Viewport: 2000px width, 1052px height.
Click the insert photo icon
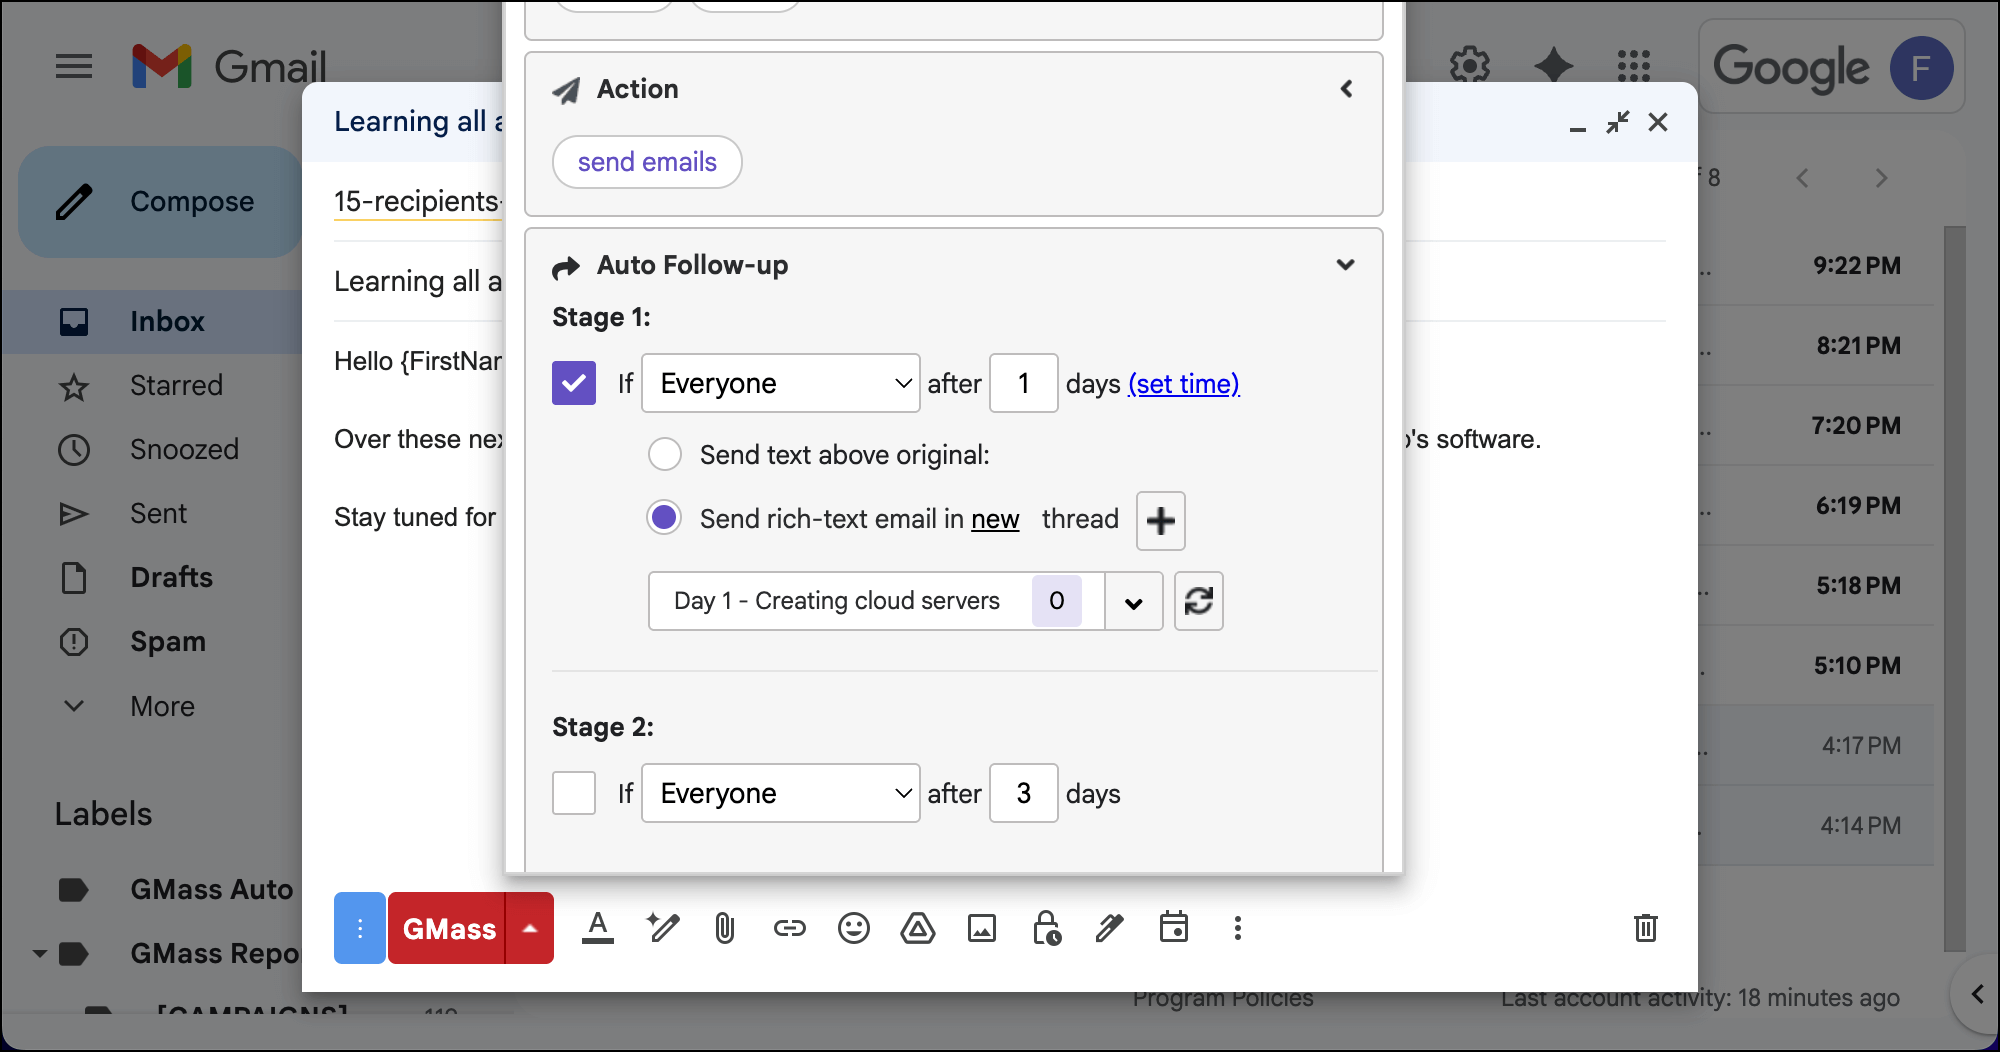pos(981,929)
